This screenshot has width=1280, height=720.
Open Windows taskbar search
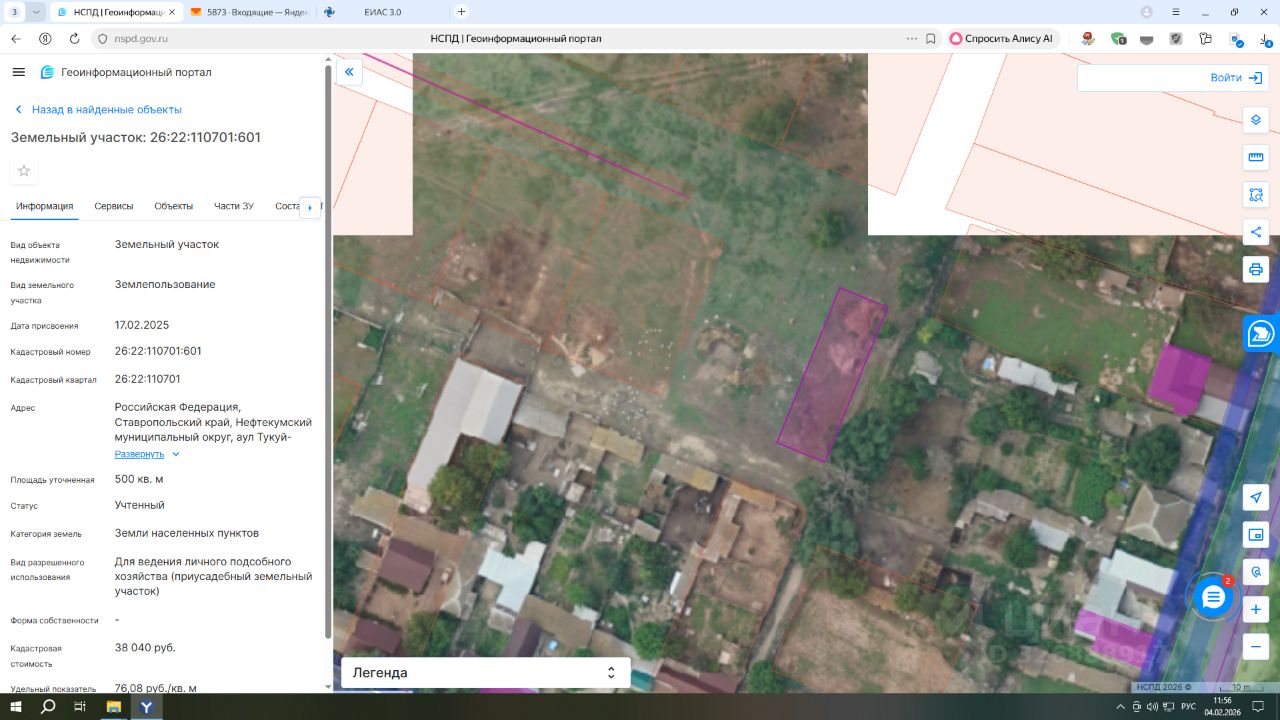48,706
